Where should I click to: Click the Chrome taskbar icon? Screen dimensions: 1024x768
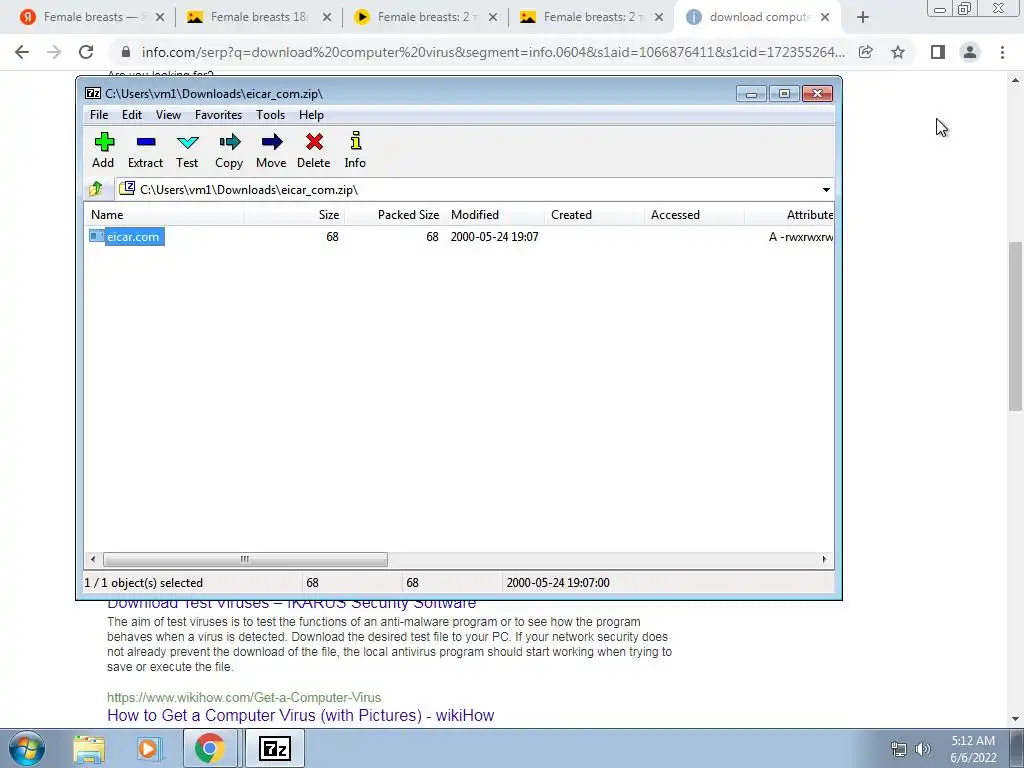209,748
